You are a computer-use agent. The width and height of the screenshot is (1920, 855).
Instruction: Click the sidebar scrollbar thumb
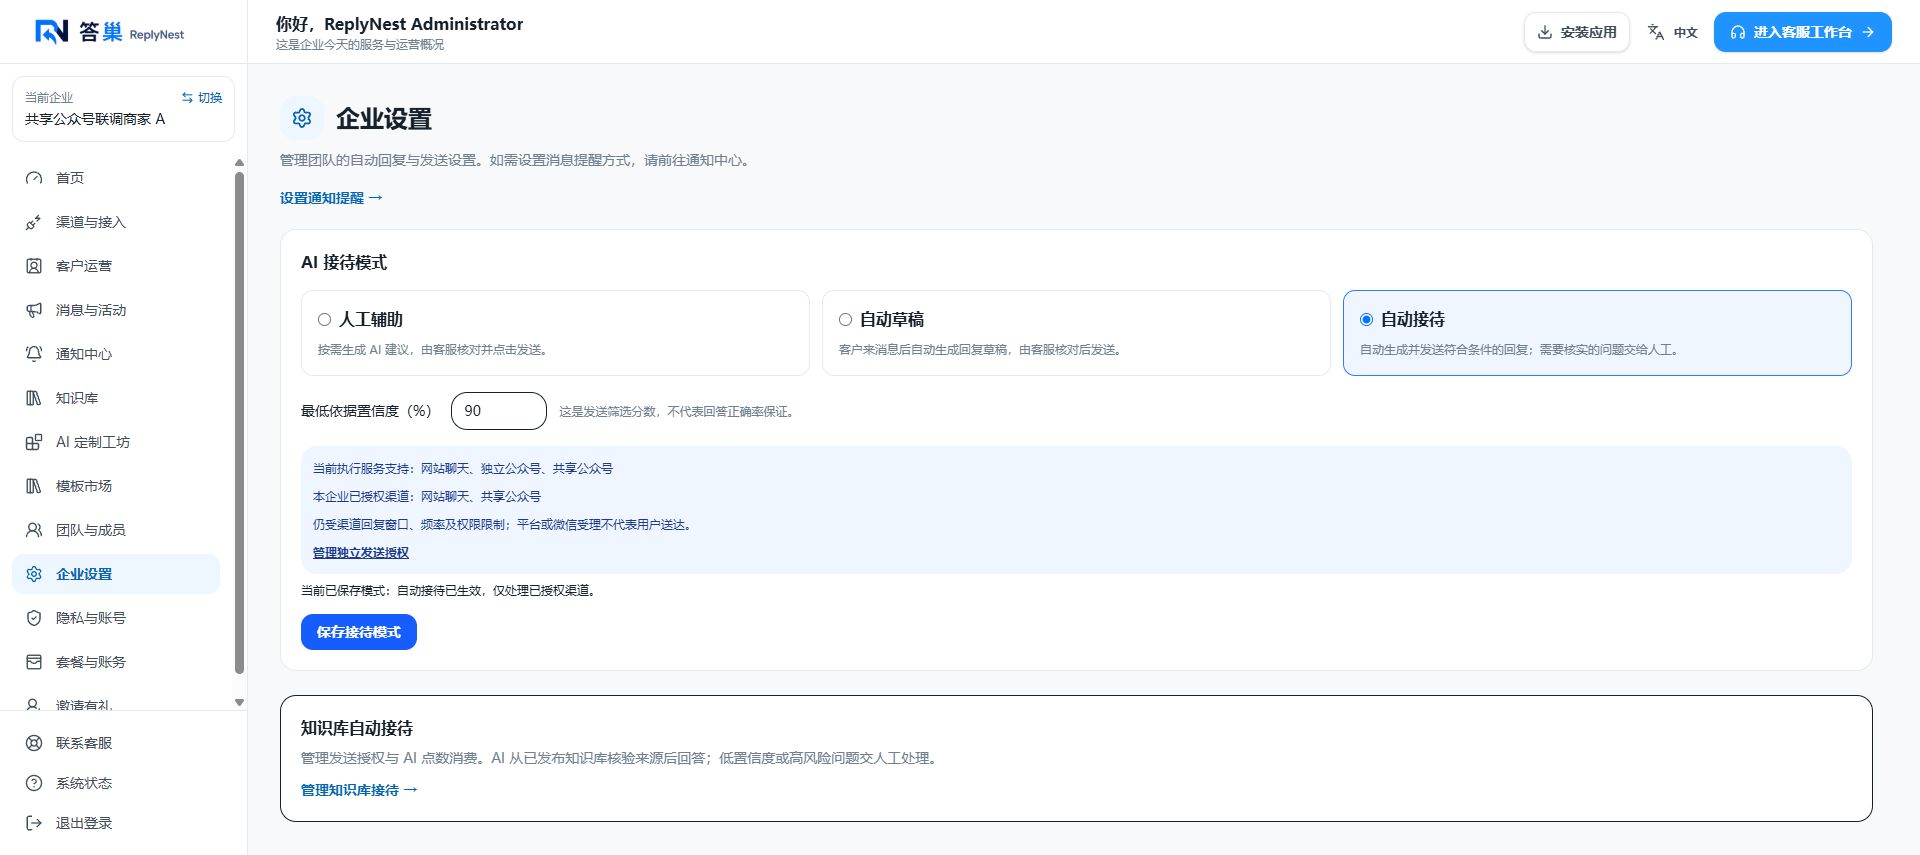pyautogui.click(x=239, y=423)
